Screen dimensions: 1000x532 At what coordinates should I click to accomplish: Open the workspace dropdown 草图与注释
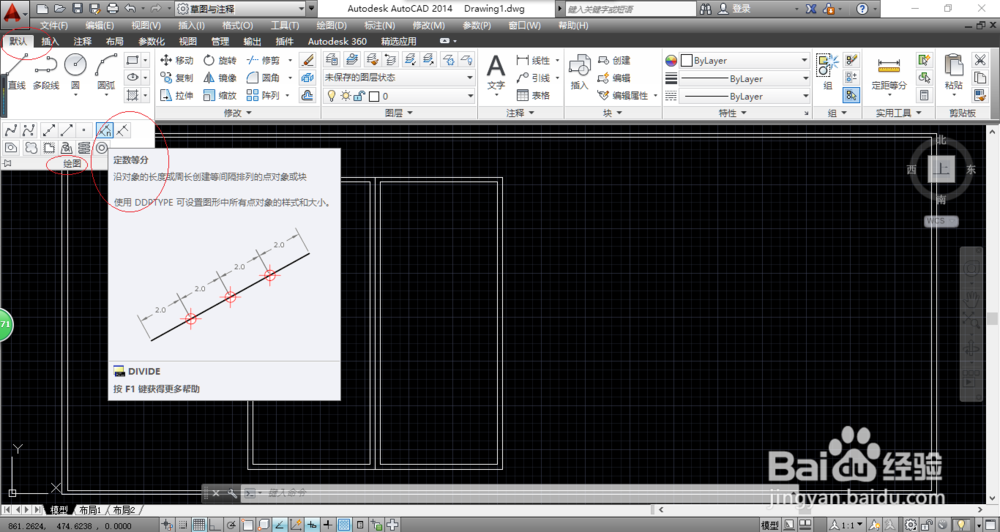point(240,9)
